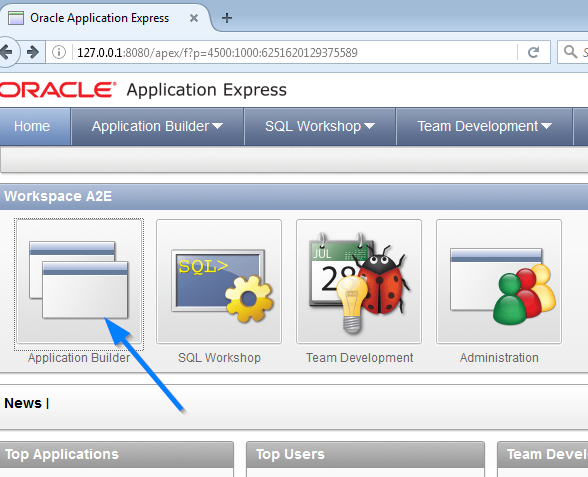
Task: Click the Workspace A2E heading
Action: point(58,196)
